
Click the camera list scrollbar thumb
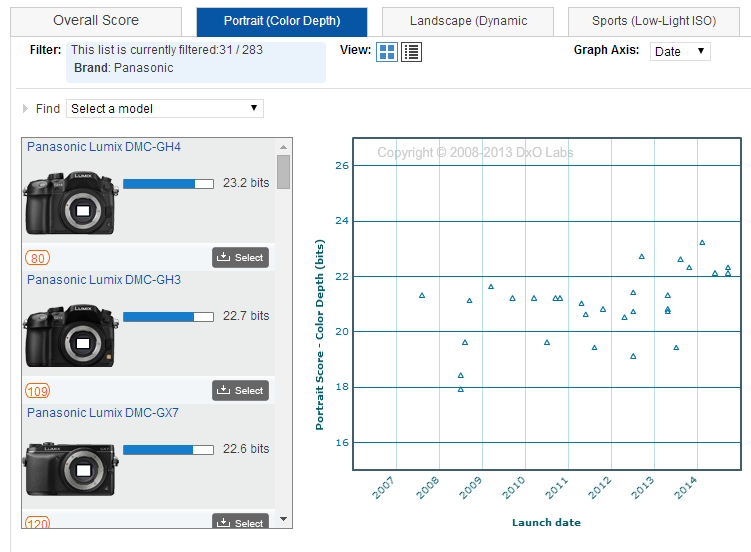[x=284, y=172]
